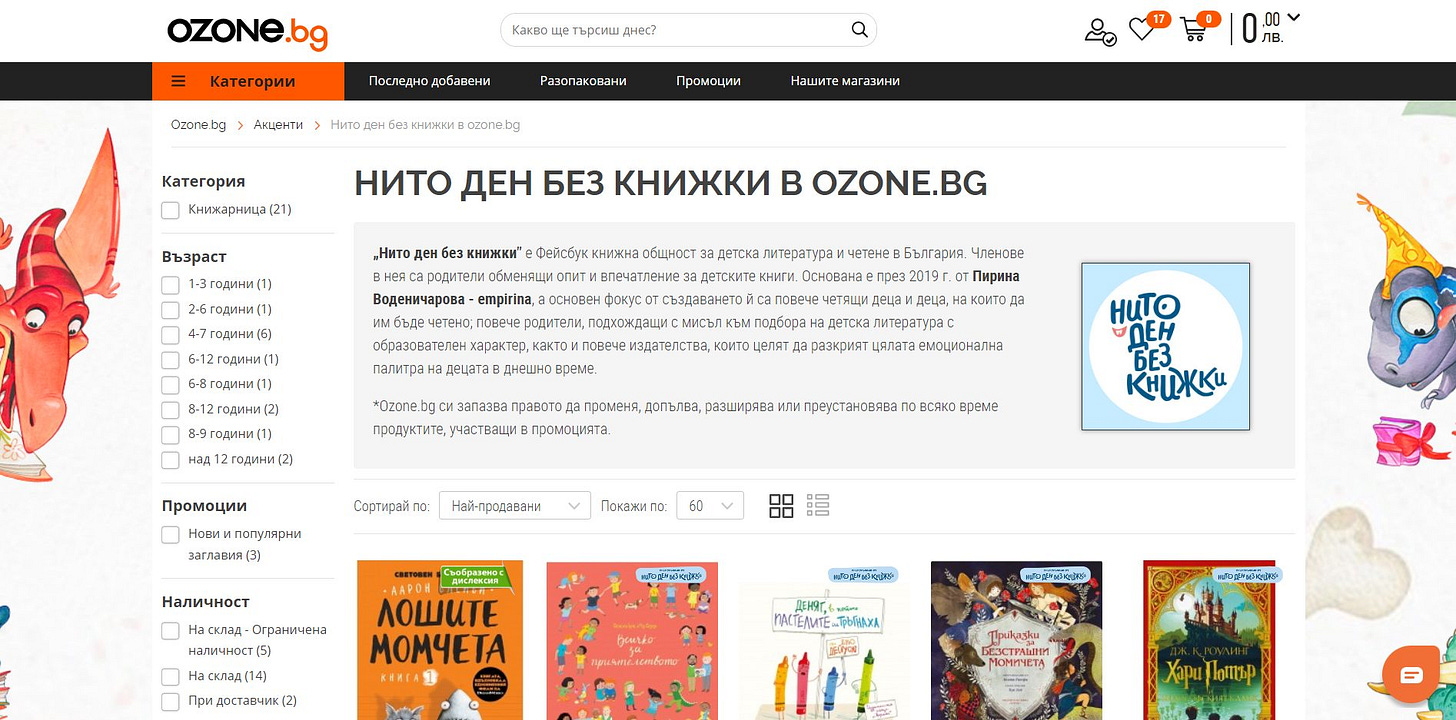Check the над 12 години age filter

170,460
